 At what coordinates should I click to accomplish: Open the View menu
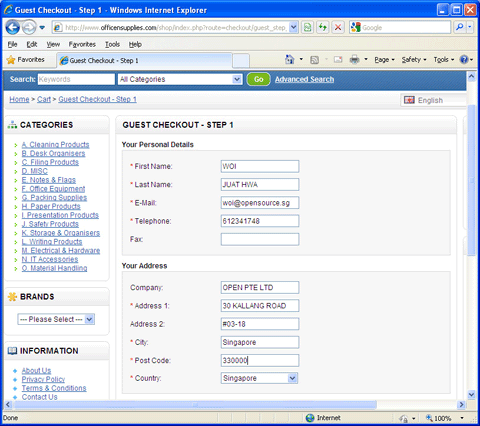(x=53, y=44)
